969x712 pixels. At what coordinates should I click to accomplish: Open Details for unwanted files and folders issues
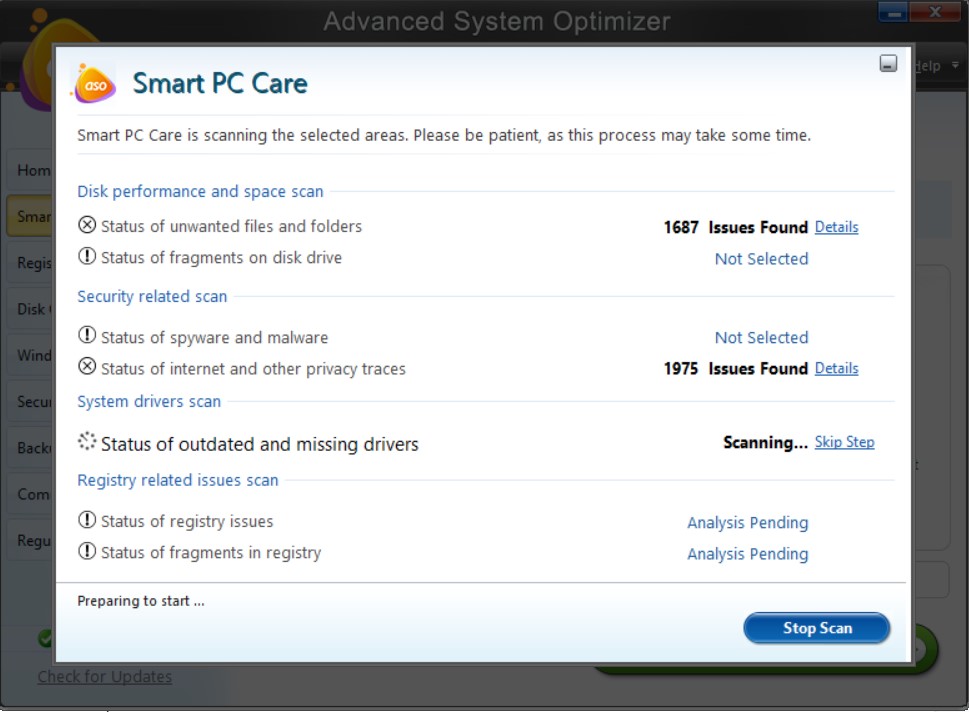coord(836,227)
